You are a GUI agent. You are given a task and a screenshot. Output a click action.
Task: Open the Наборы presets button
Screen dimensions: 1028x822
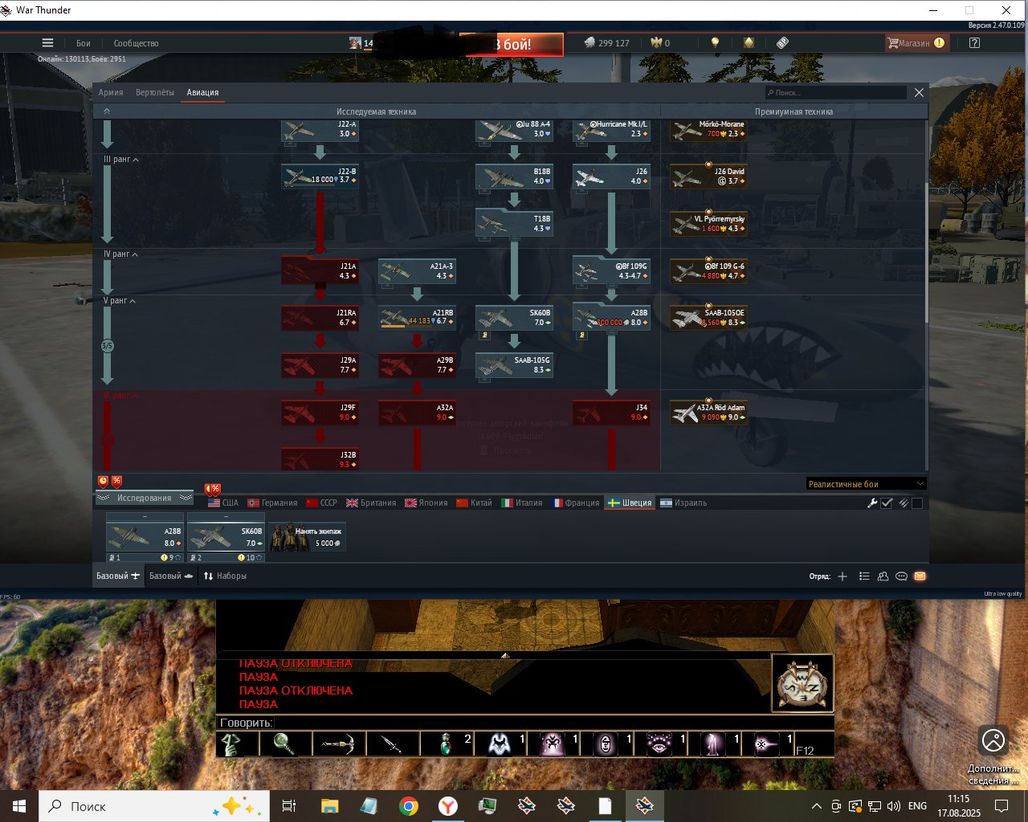coord(225,576)
